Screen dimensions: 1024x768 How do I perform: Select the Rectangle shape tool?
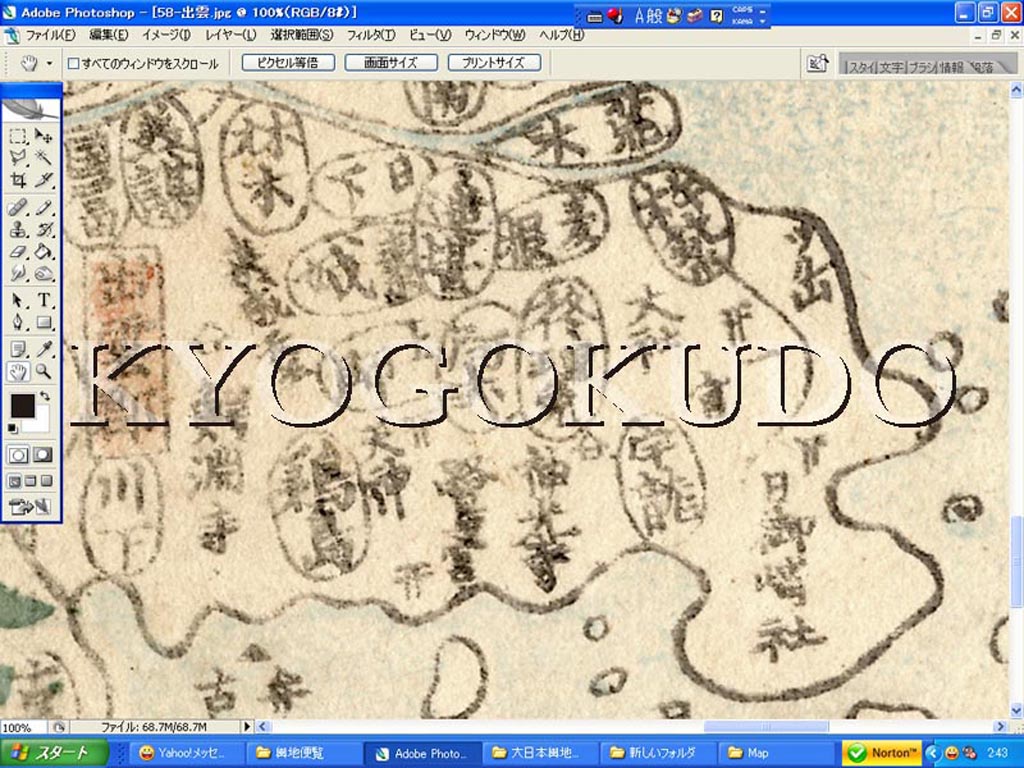coord(43,322)
